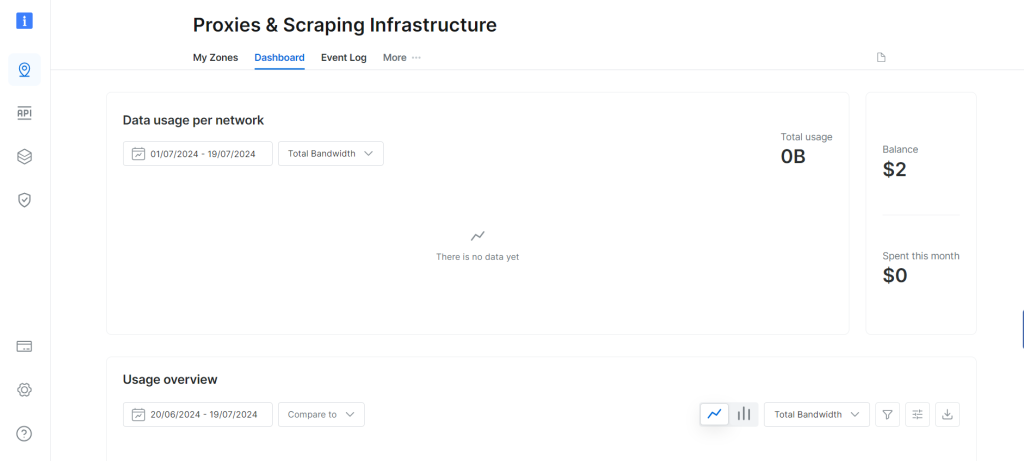Open the API section in sidebar
This screenshot has width=1024, height=461.
tap(25, 113)
